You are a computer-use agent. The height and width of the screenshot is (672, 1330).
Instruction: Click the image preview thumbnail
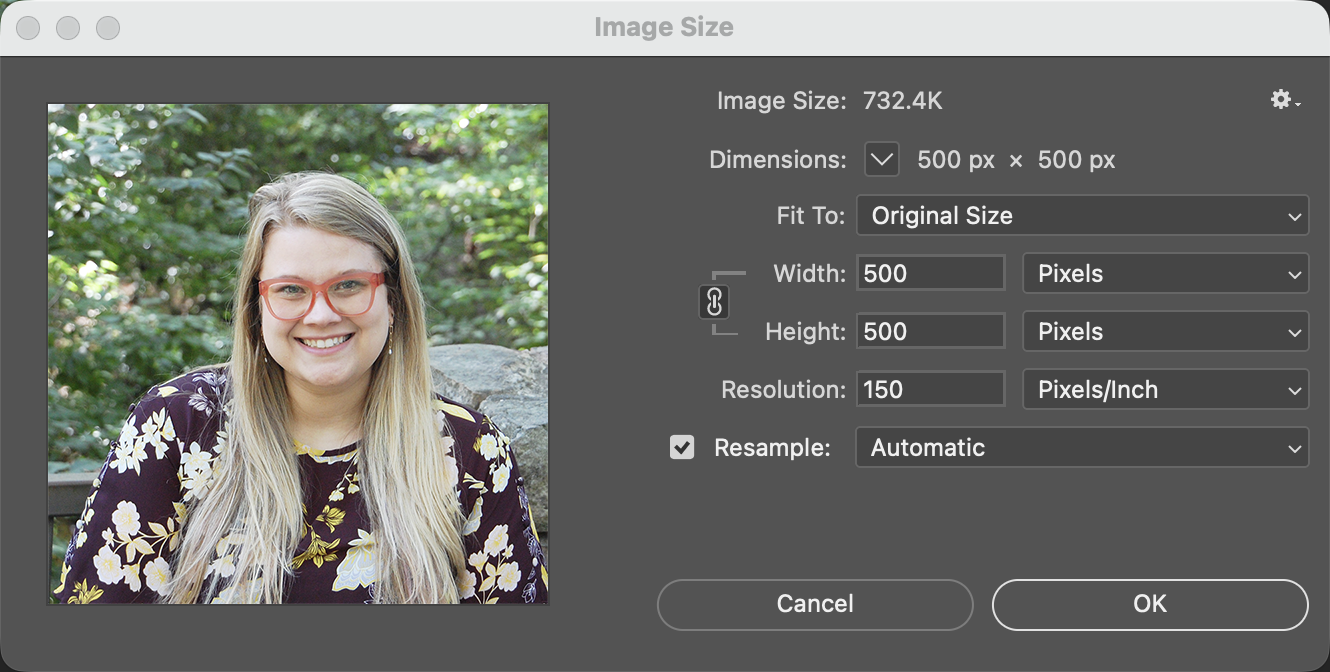pos(298,354)
